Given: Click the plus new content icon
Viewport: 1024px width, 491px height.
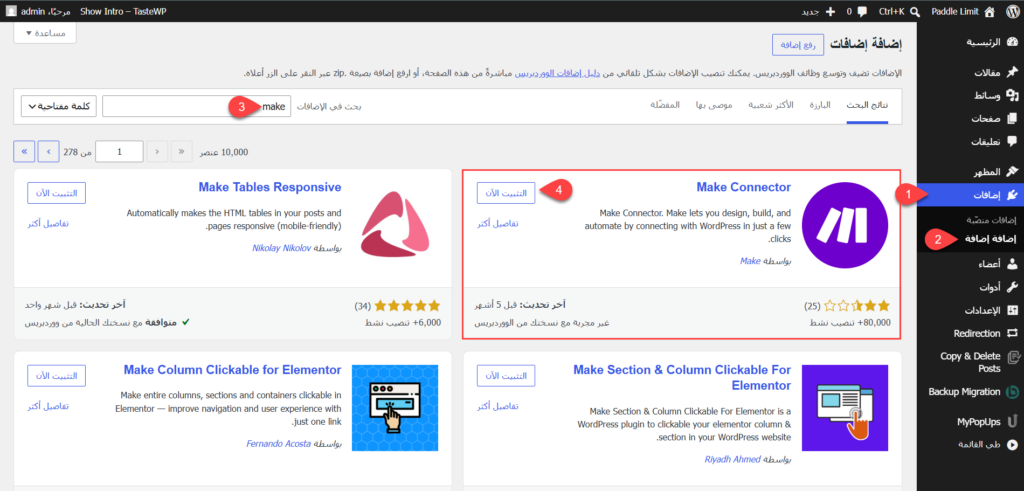Looking at the screenshot, I should tap(831, 11).
